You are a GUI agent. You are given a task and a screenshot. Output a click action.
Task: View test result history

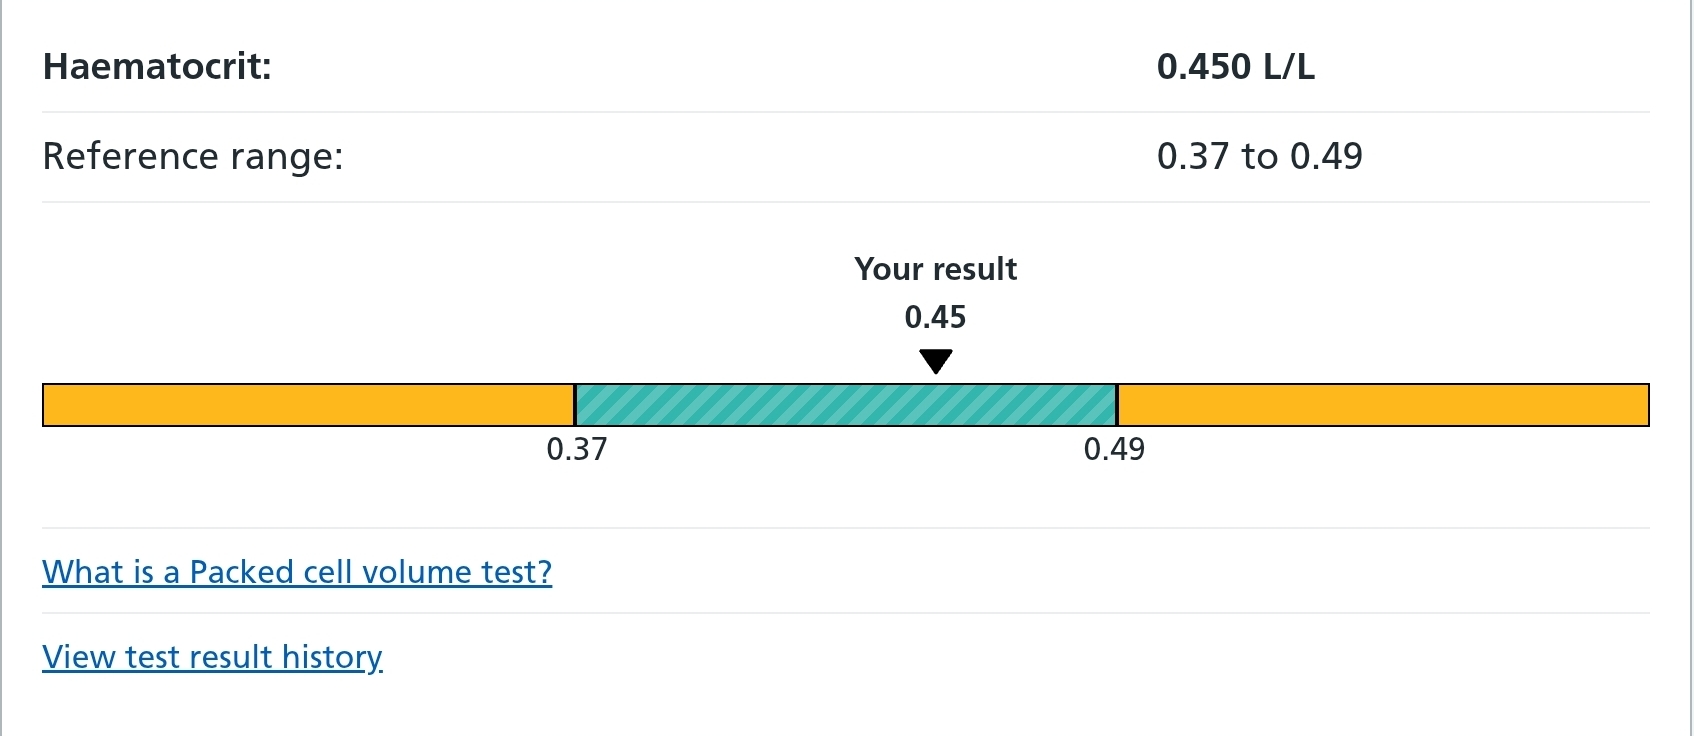click(212, 657)
